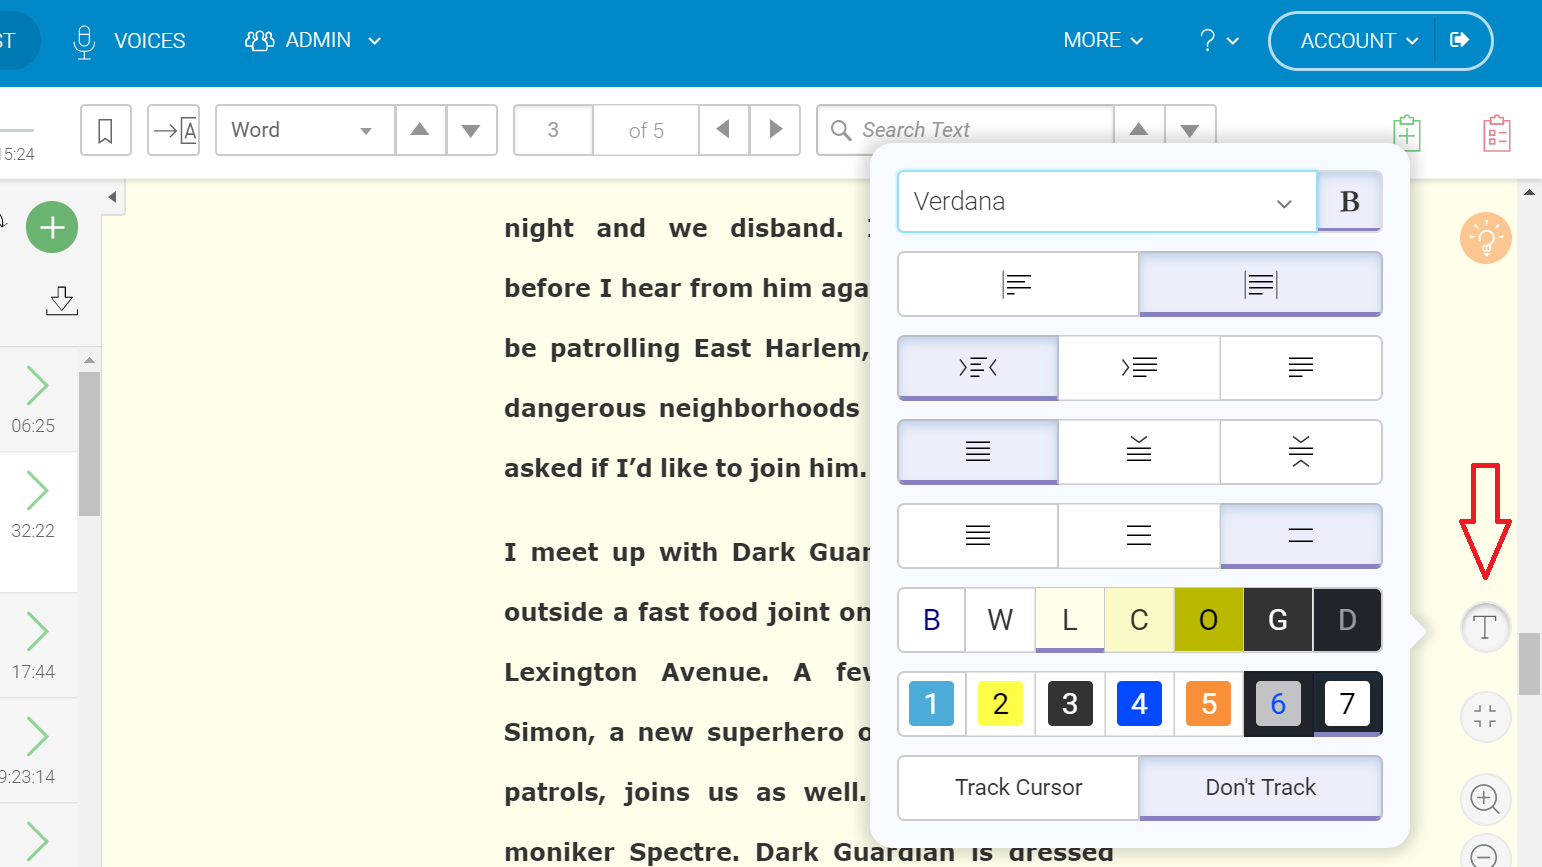Select highlight color 6 gray
Screen dimensions: 1542x867
click(1278, 704)
